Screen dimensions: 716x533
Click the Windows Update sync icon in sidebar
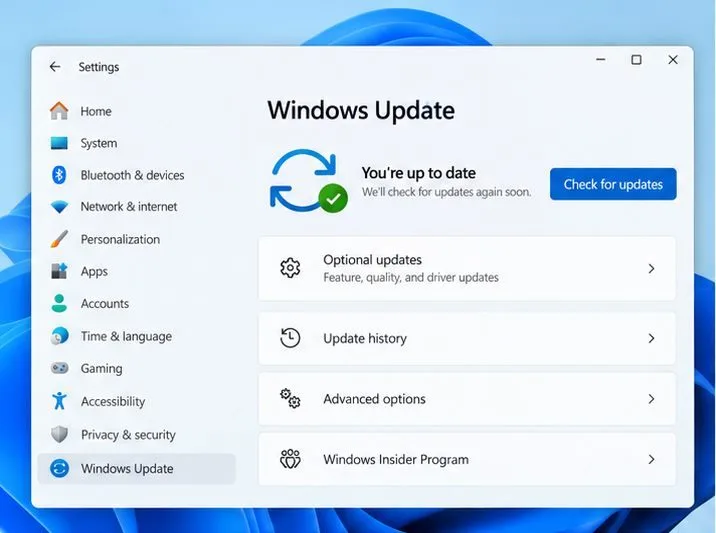59,469
